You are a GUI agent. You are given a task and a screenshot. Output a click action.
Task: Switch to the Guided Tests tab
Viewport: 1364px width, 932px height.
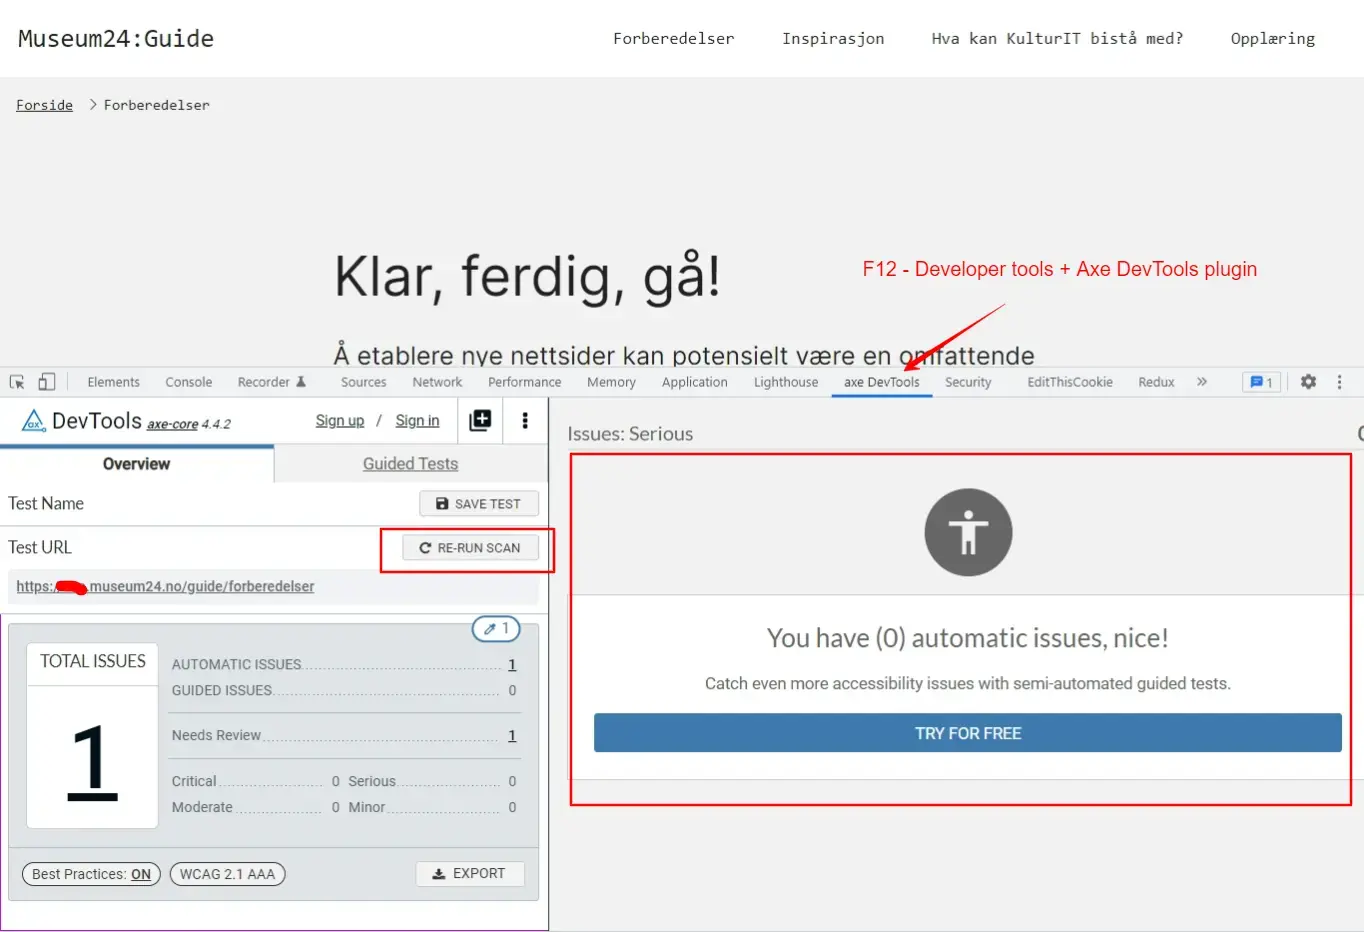[410, 464]
